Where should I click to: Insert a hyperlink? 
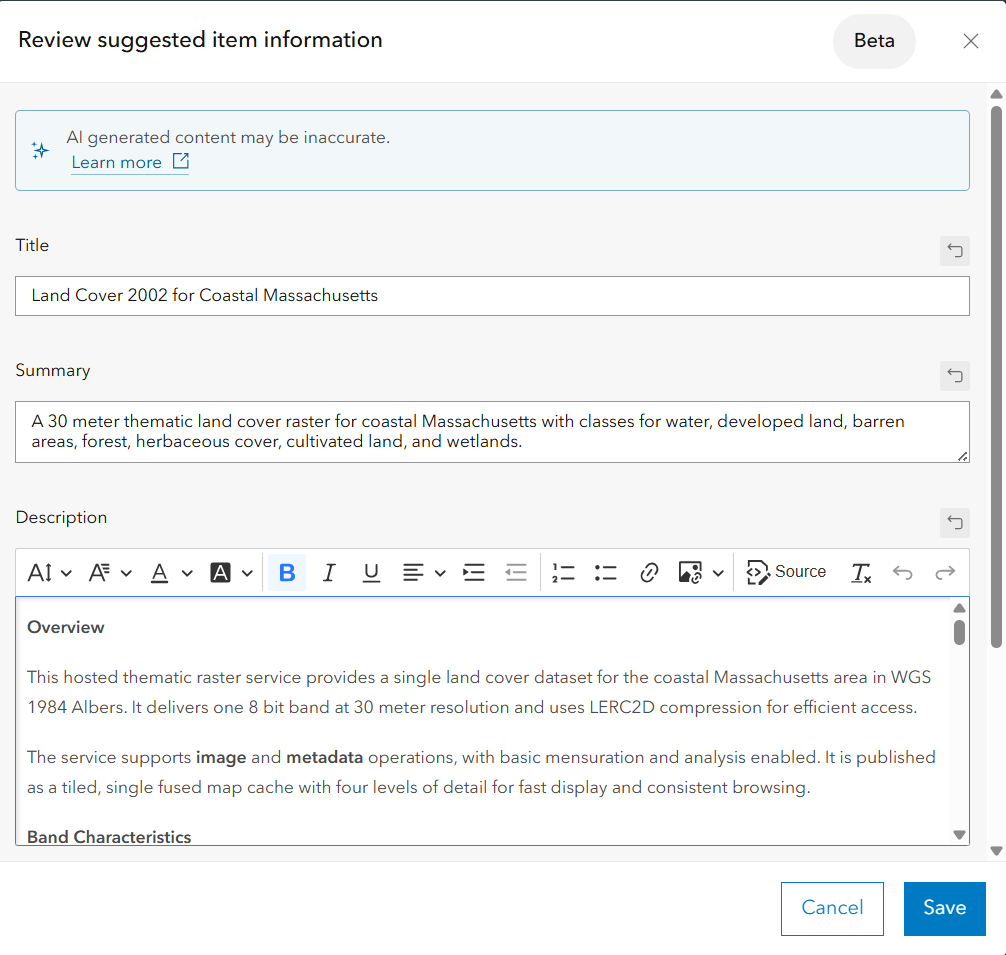click(649, 572)
